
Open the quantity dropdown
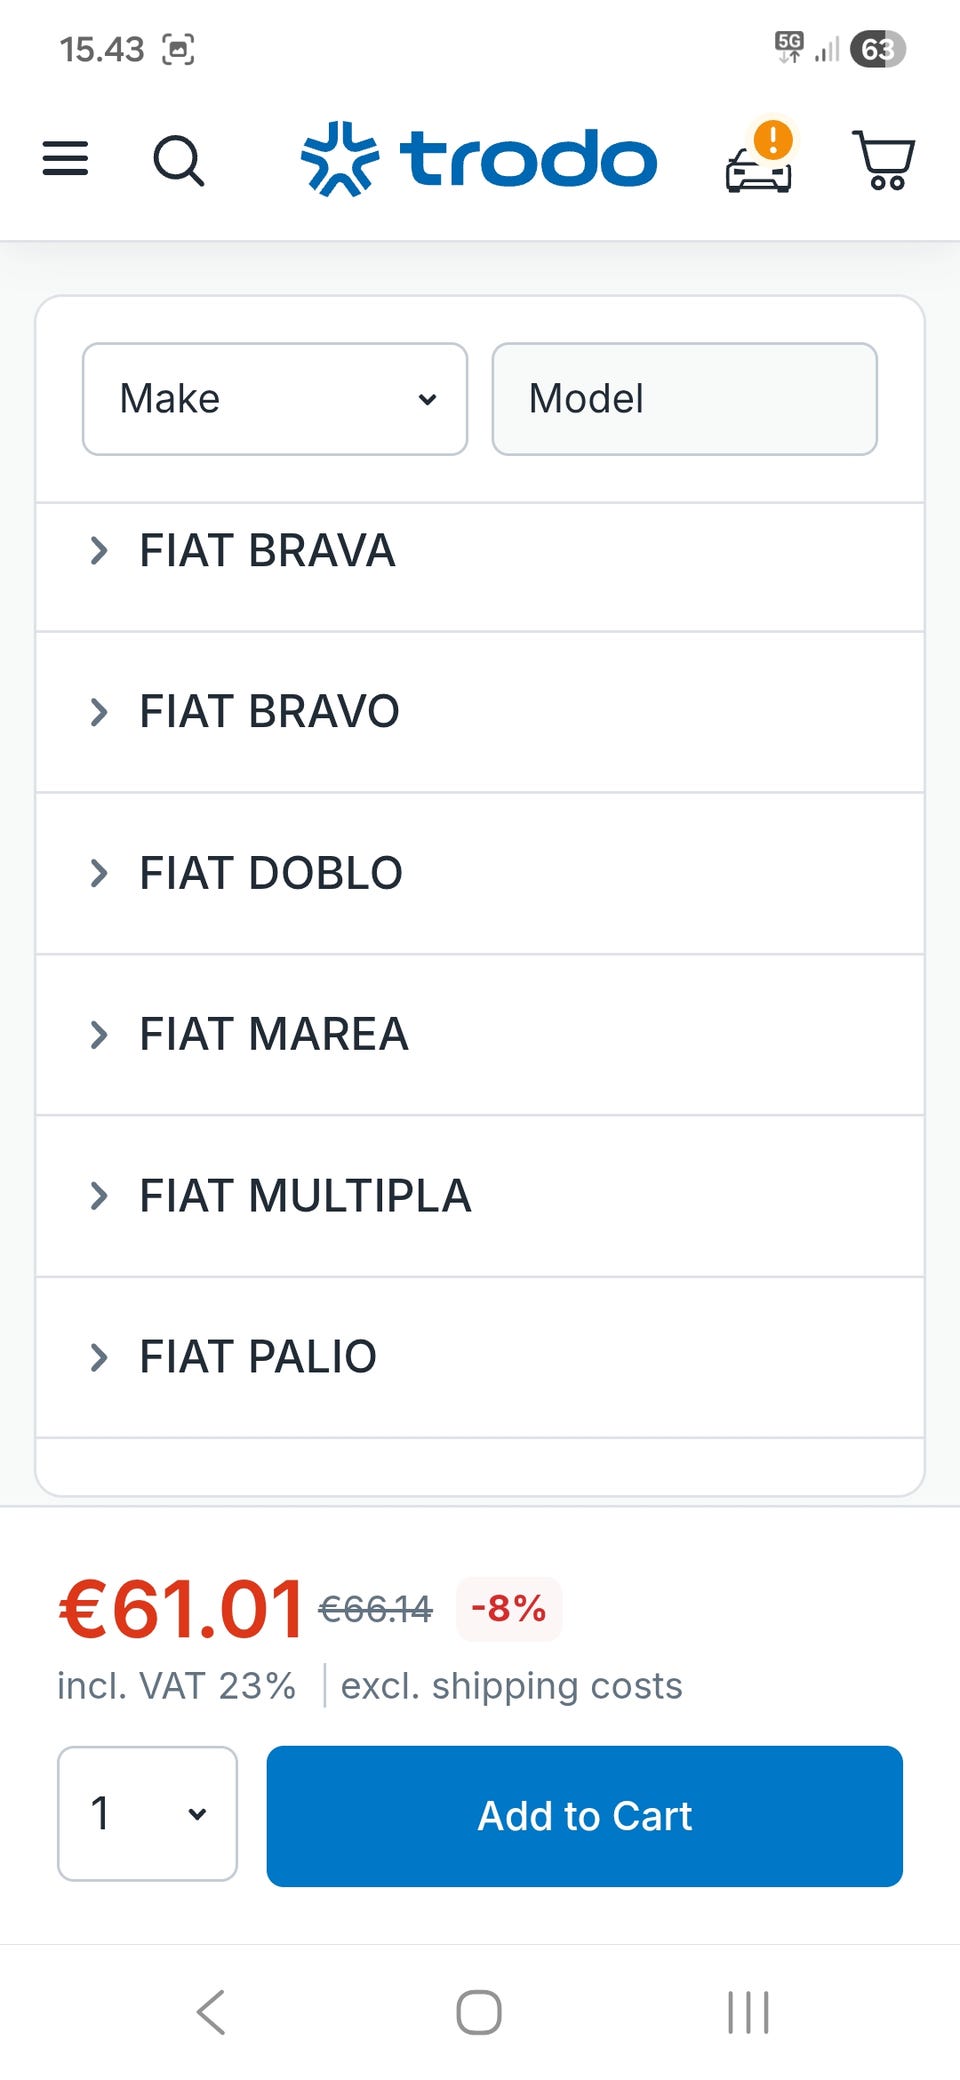pyautogui.click(x=147, y=1813)
